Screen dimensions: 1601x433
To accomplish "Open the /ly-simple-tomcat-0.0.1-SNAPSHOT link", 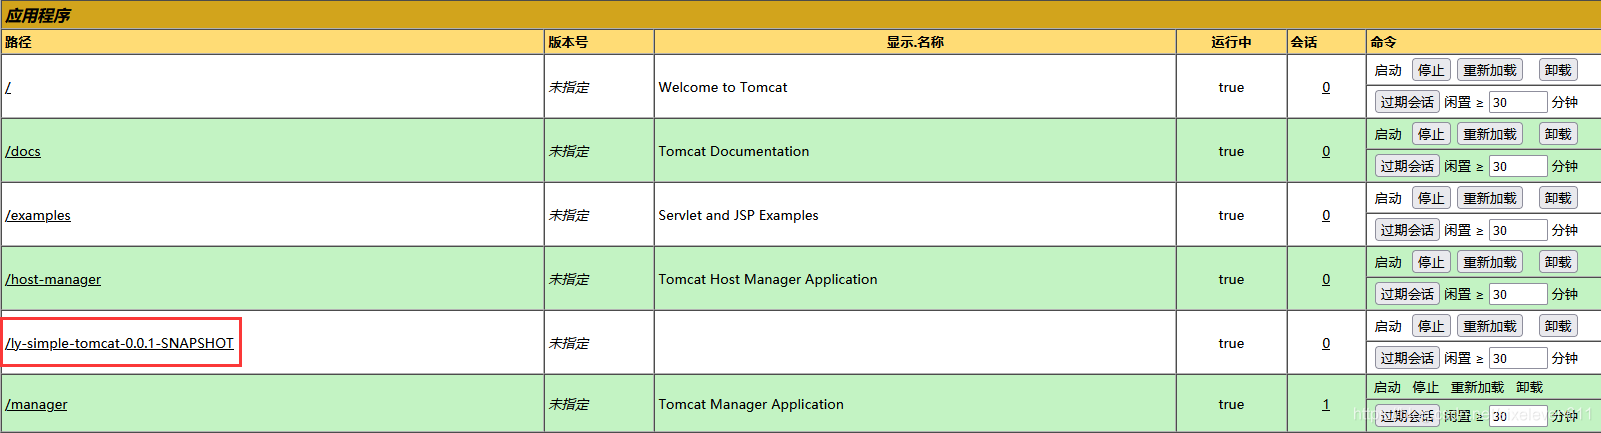I will pos(120,343).
